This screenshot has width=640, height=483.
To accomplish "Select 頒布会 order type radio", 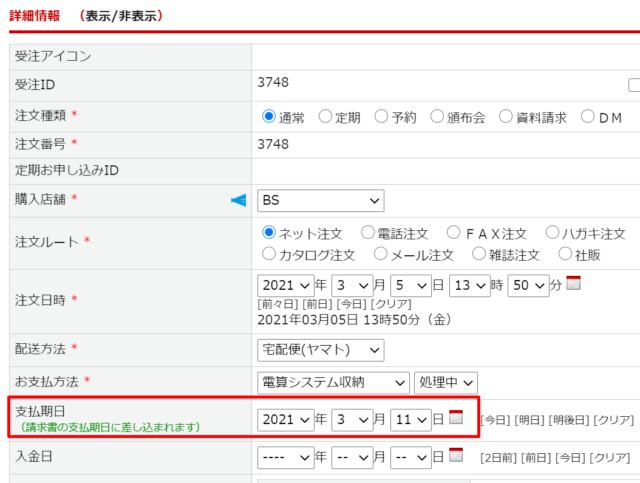I will coord(437,116).
